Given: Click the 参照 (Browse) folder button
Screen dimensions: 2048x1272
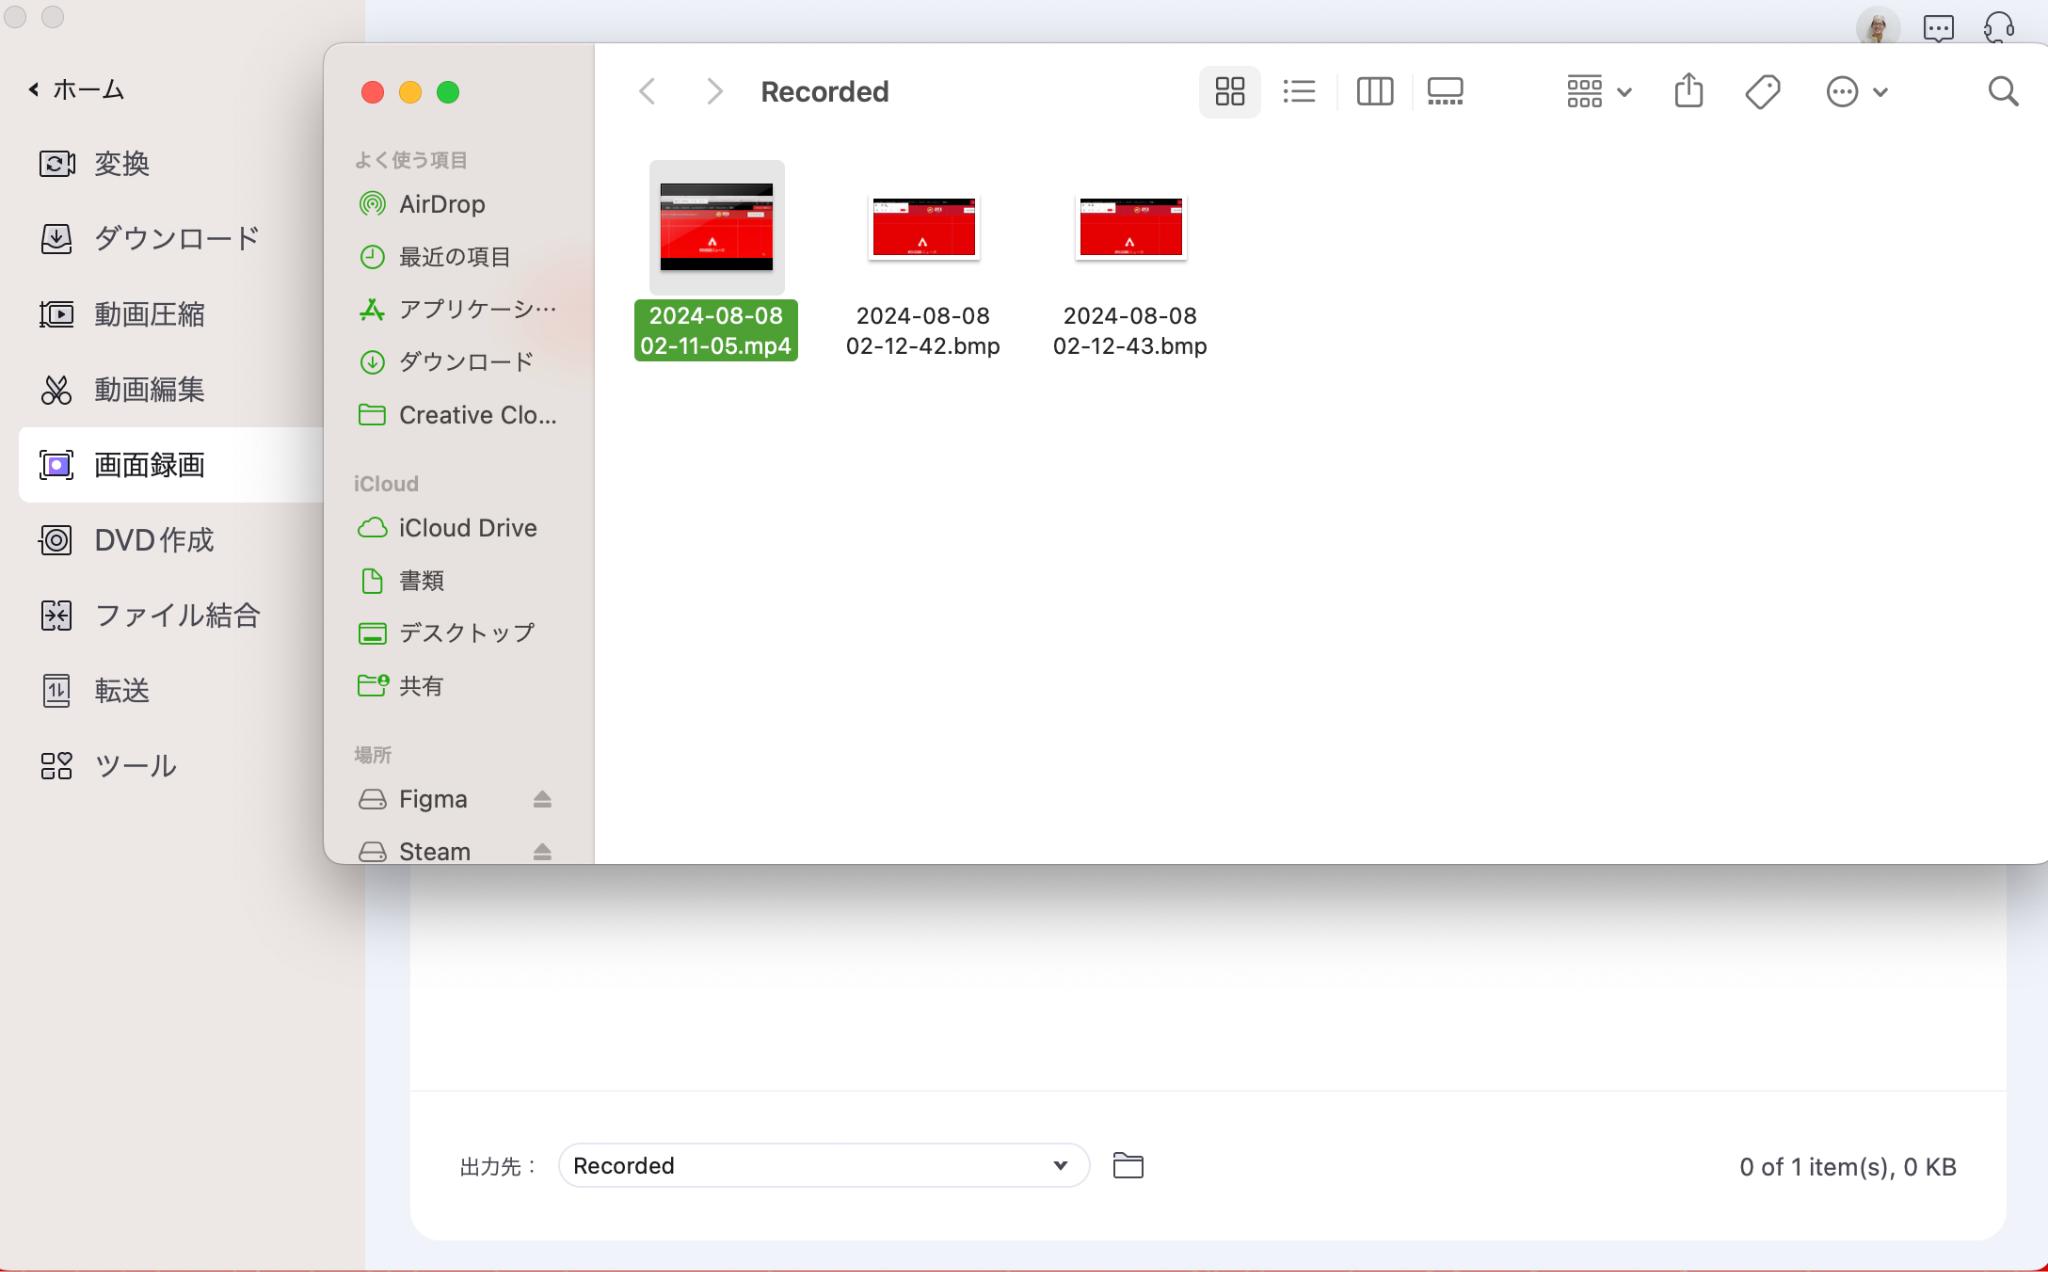Looking at the screenshot, I should 1127,1165.
